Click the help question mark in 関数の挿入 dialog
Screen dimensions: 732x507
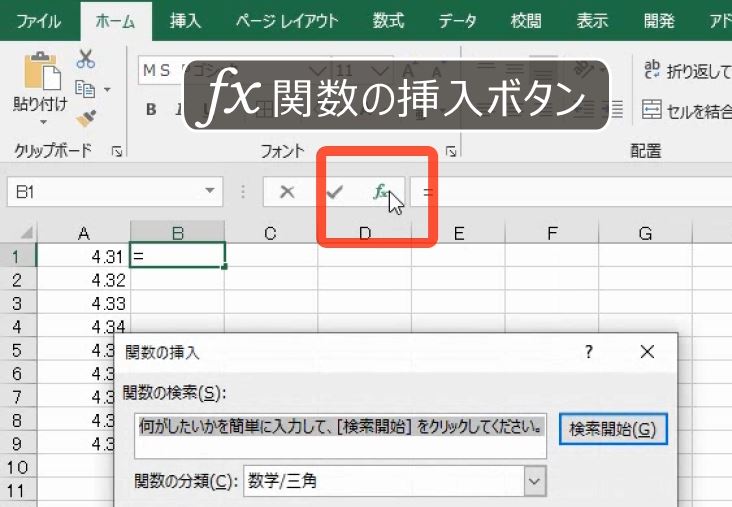click(x=589, y=352)
